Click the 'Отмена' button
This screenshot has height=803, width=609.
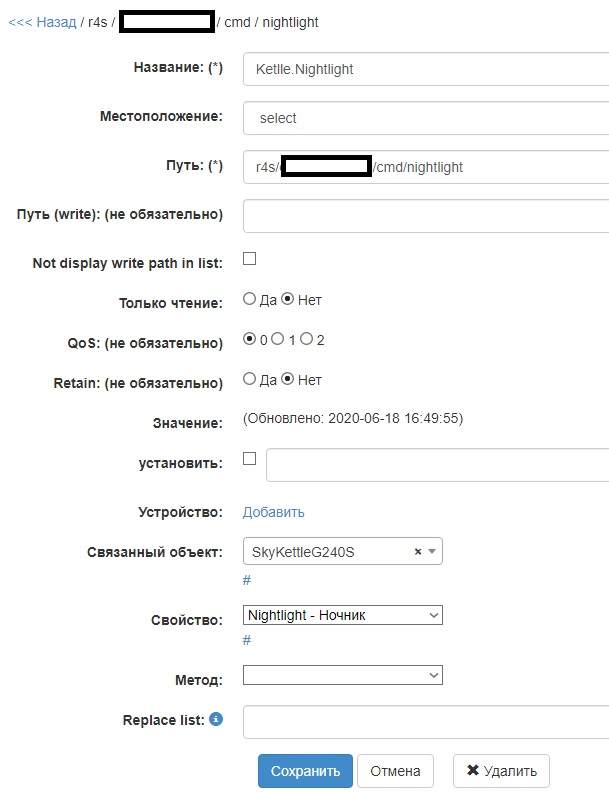tap(395, 771)
